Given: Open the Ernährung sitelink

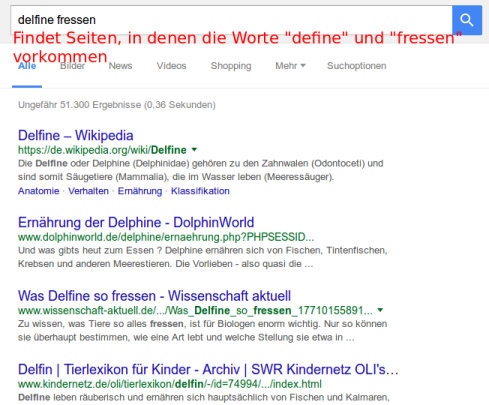Looking at the screenshot, I should pyautogui.click(x=140, y=191).
